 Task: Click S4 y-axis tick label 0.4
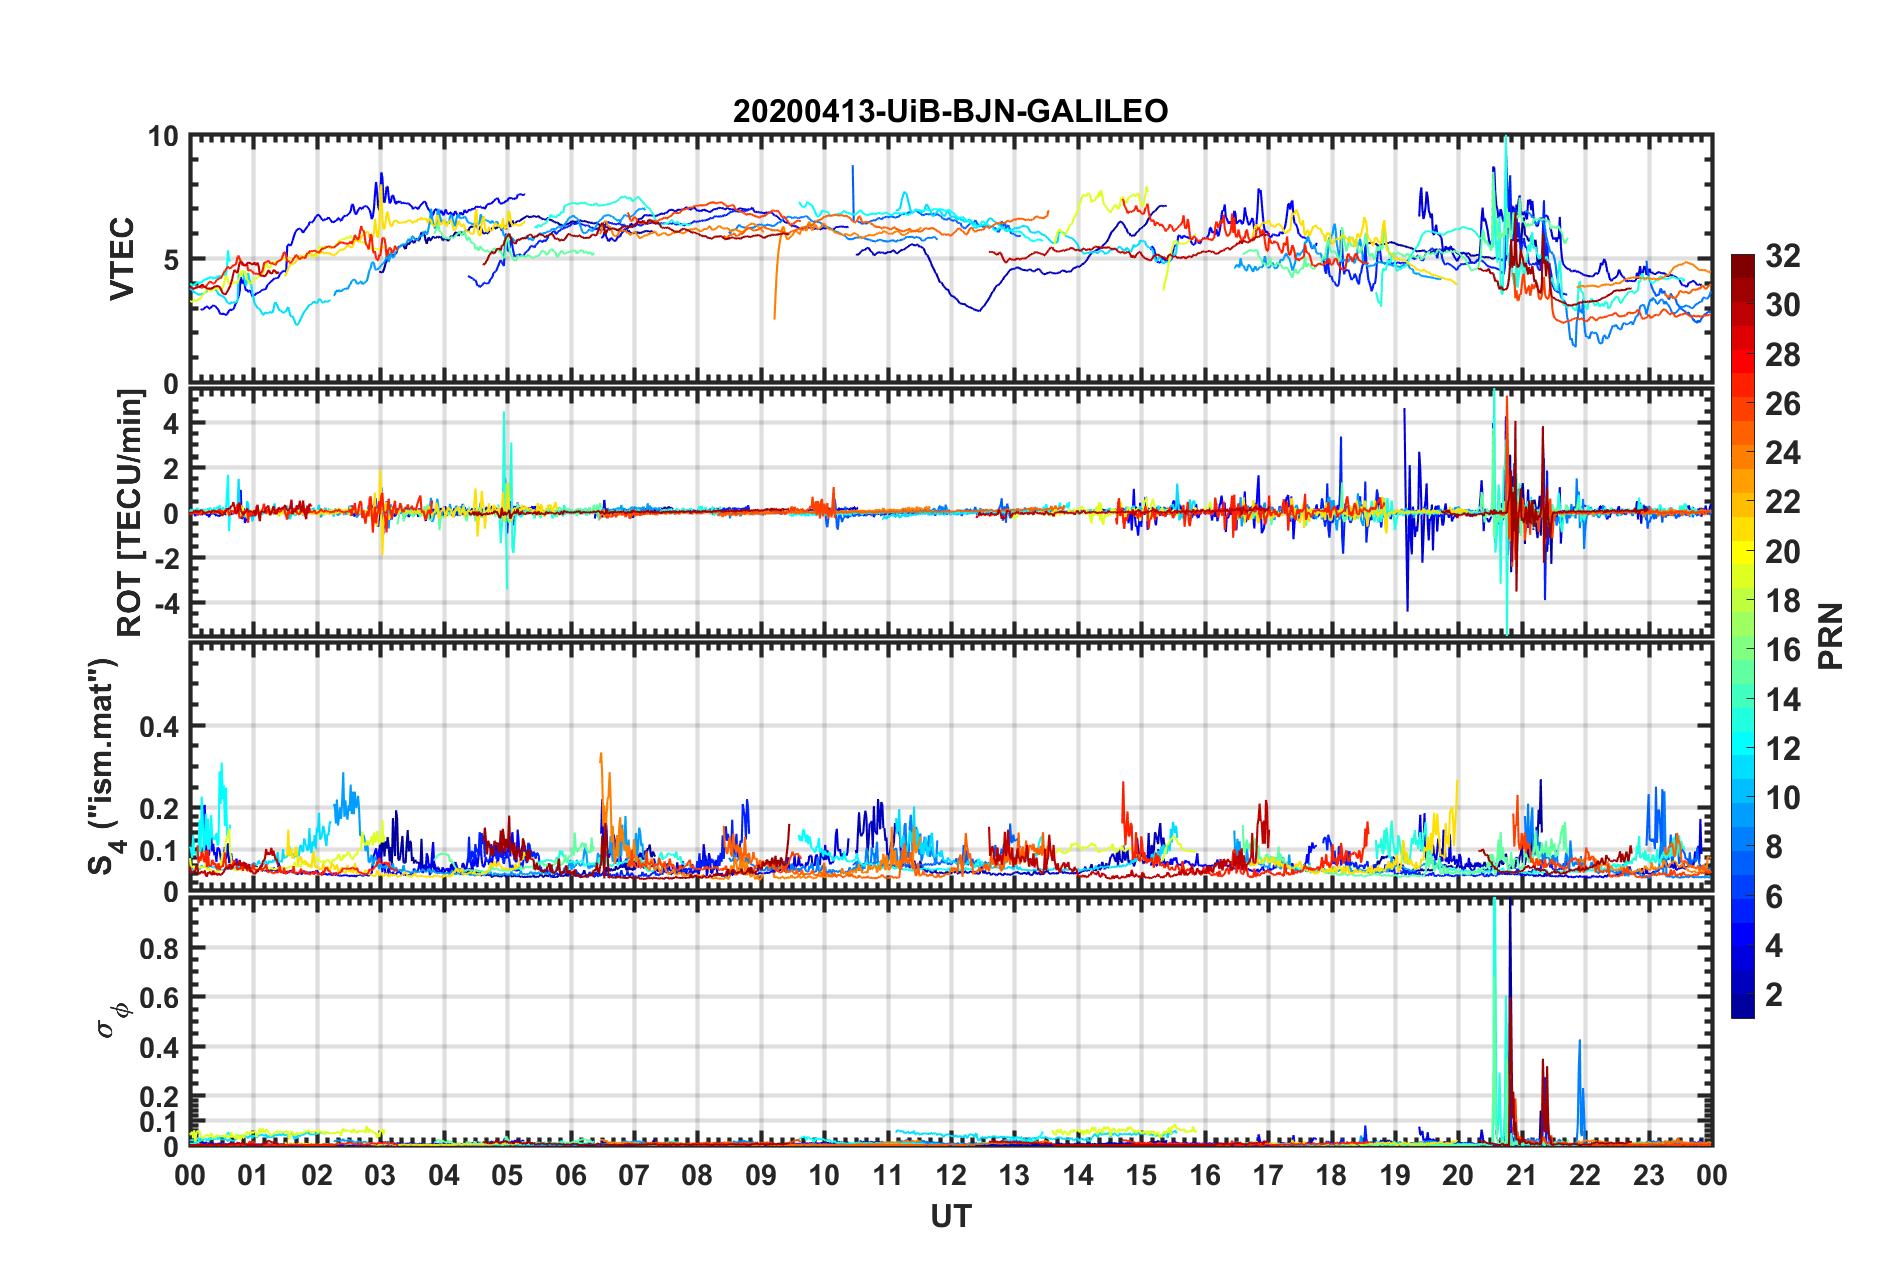[x=160, y=727]
